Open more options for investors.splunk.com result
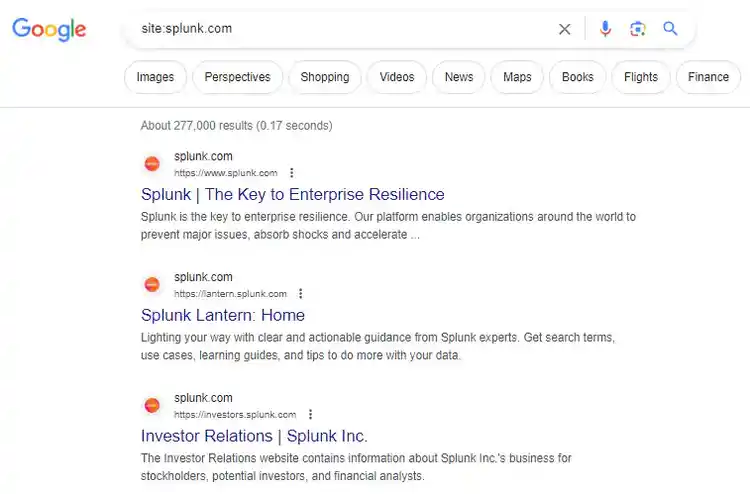This screenshot has height=494, width=750. tap(311, 415)
